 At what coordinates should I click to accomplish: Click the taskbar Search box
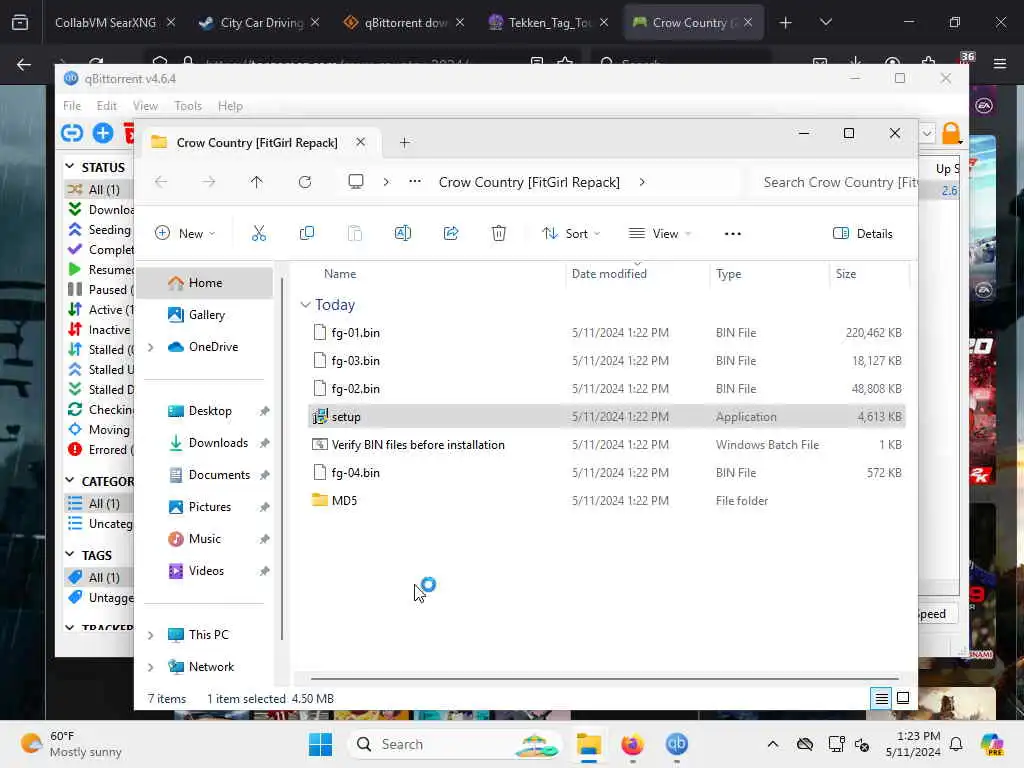coord(455,744)
